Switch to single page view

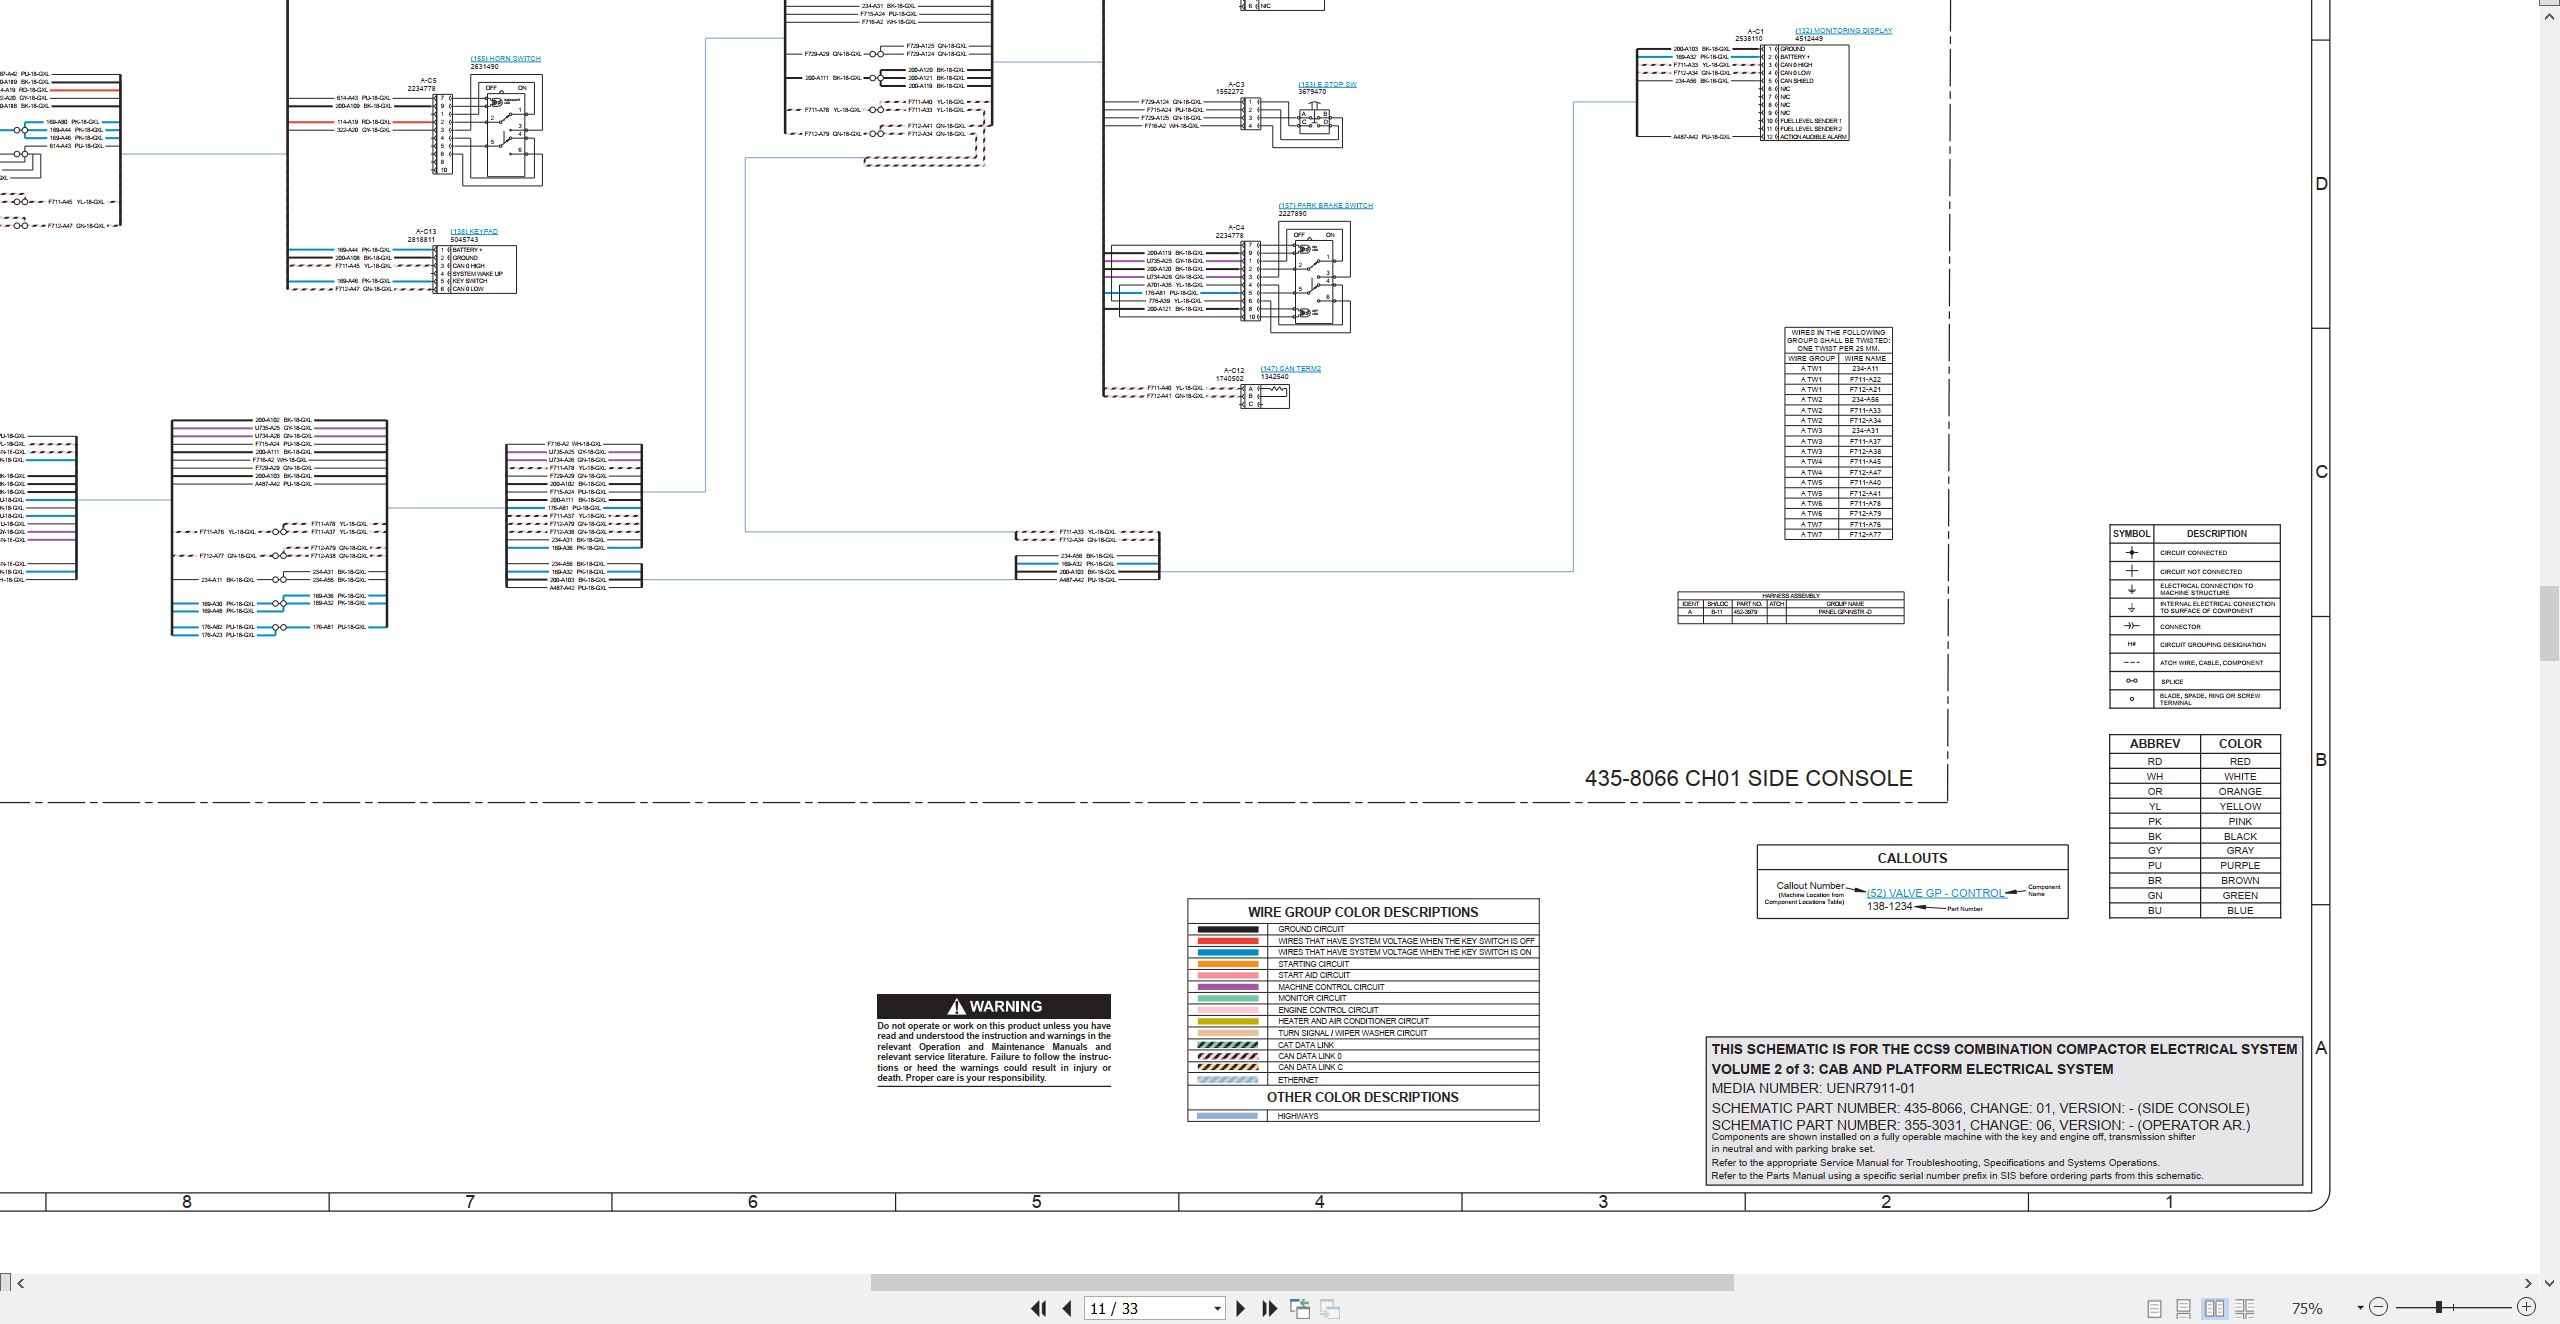point(2154,1308)
